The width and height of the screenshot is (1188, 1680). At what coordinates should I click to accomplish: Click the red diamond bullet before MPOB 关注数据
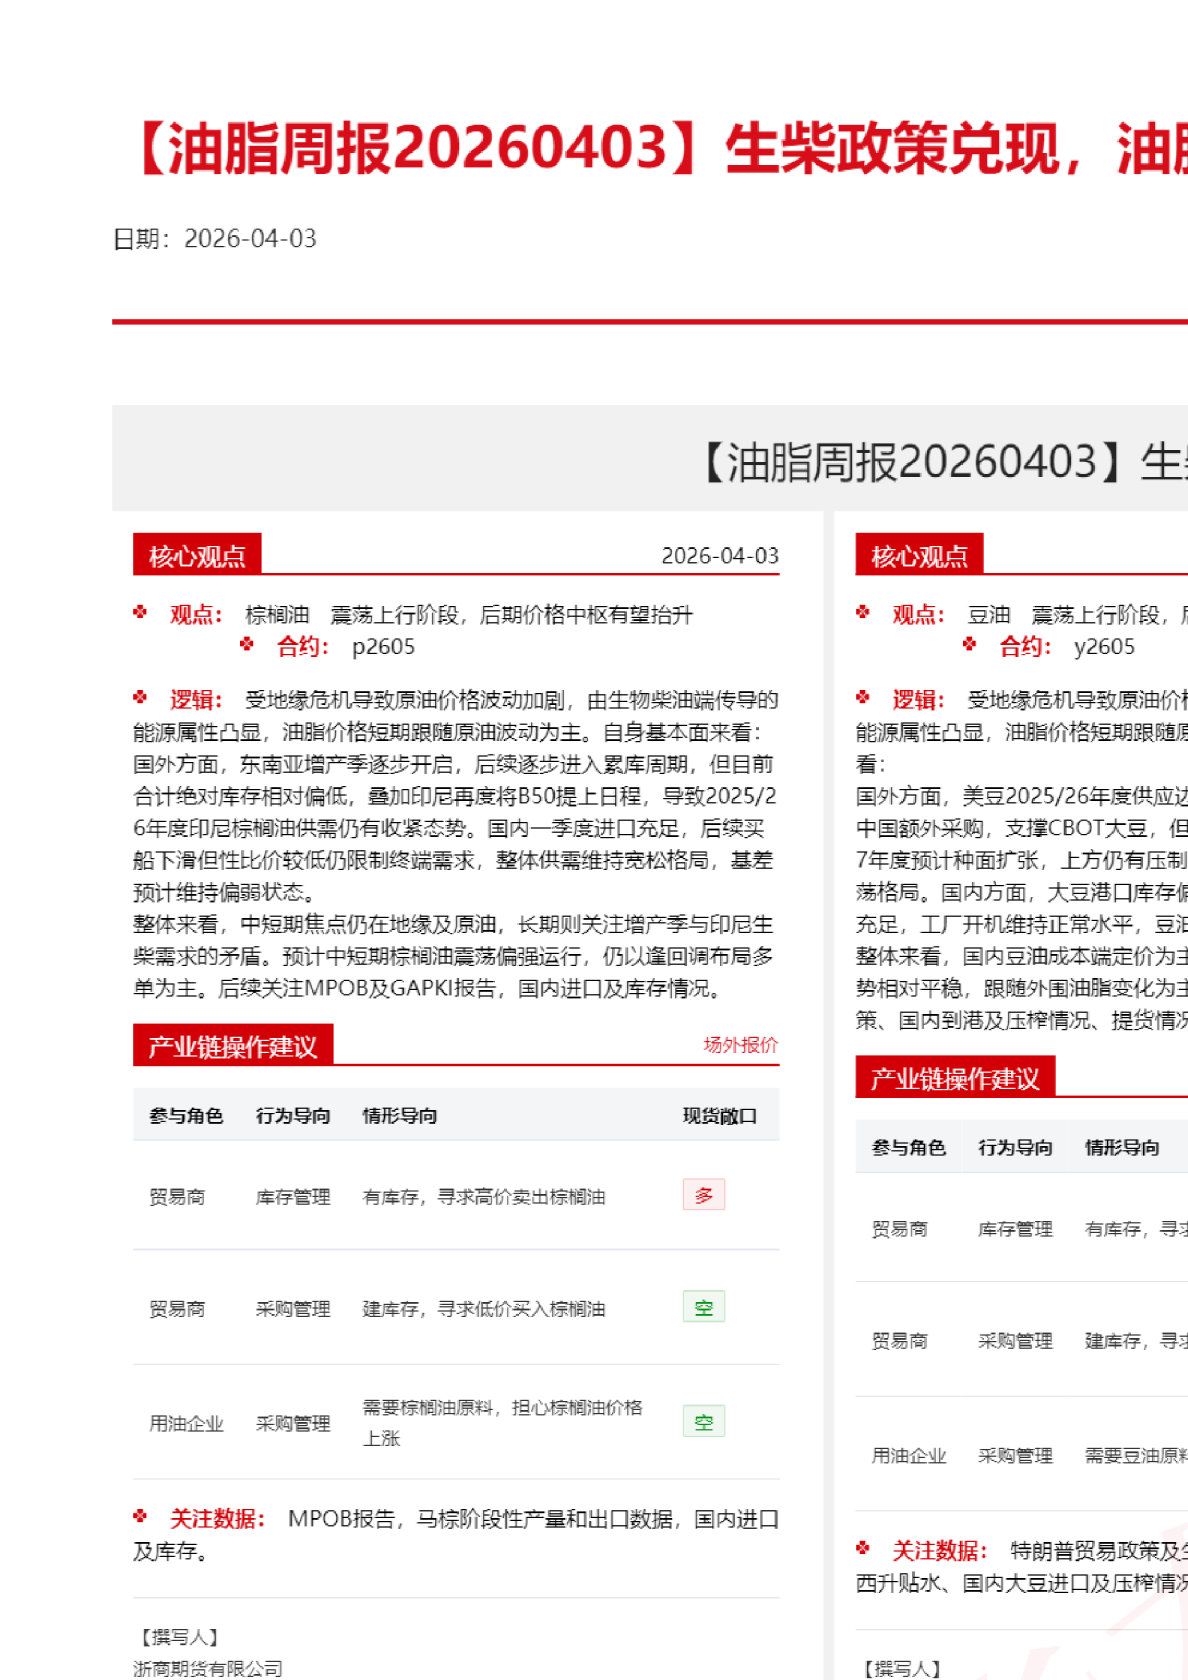click(x=140, y=1516)
